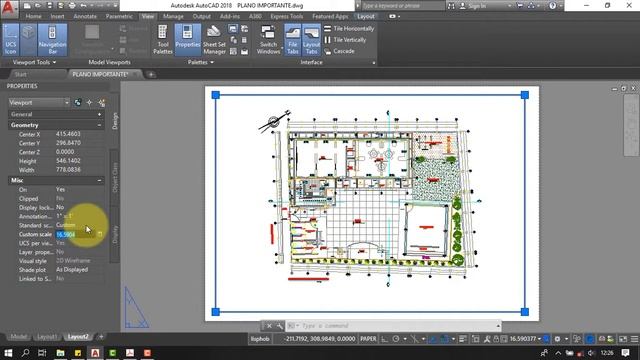Collapse the Misc properties section

99,180
